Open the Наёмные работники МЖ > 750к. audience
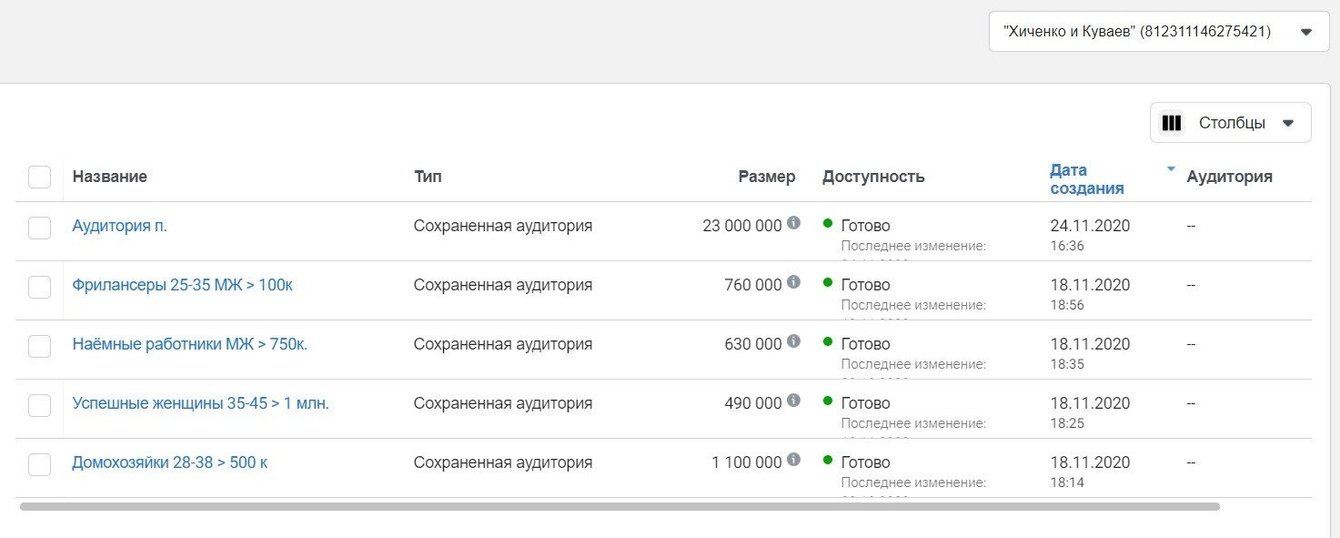 [190, 344]
